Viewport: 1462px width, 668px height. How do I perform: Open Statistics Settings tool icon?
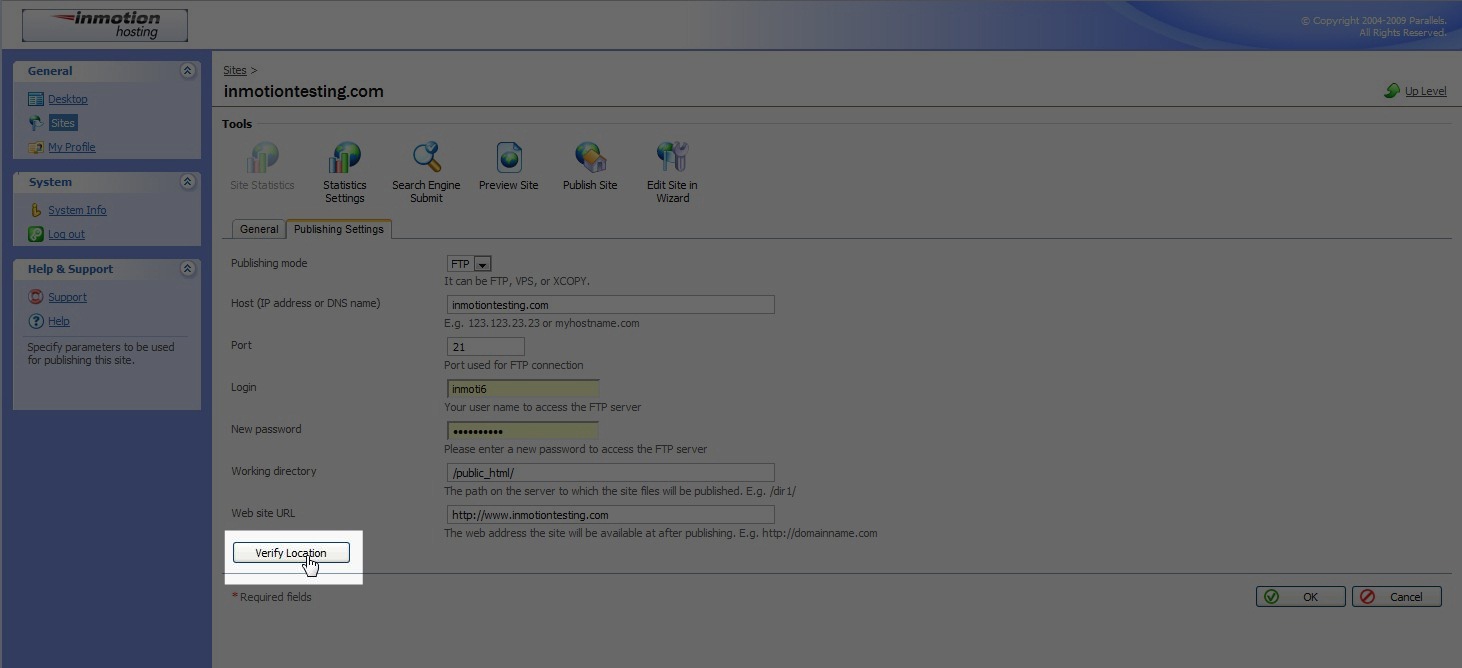[x=345, y=157]
